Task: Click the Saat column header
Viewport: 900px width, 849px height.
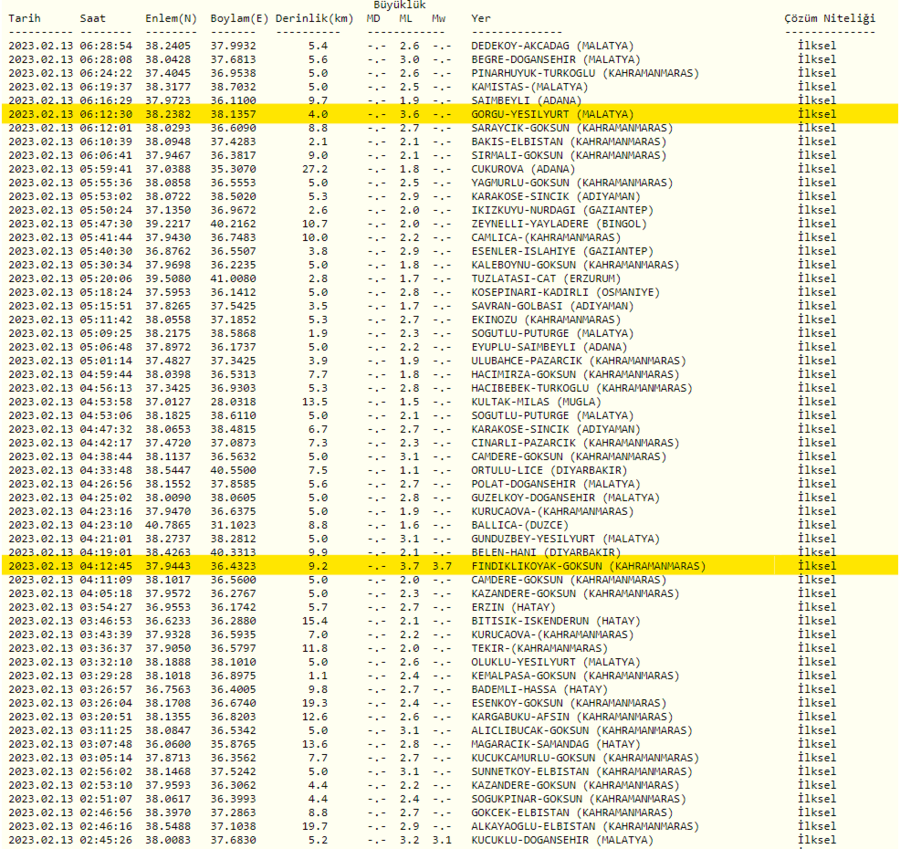Action: [91, 18]
